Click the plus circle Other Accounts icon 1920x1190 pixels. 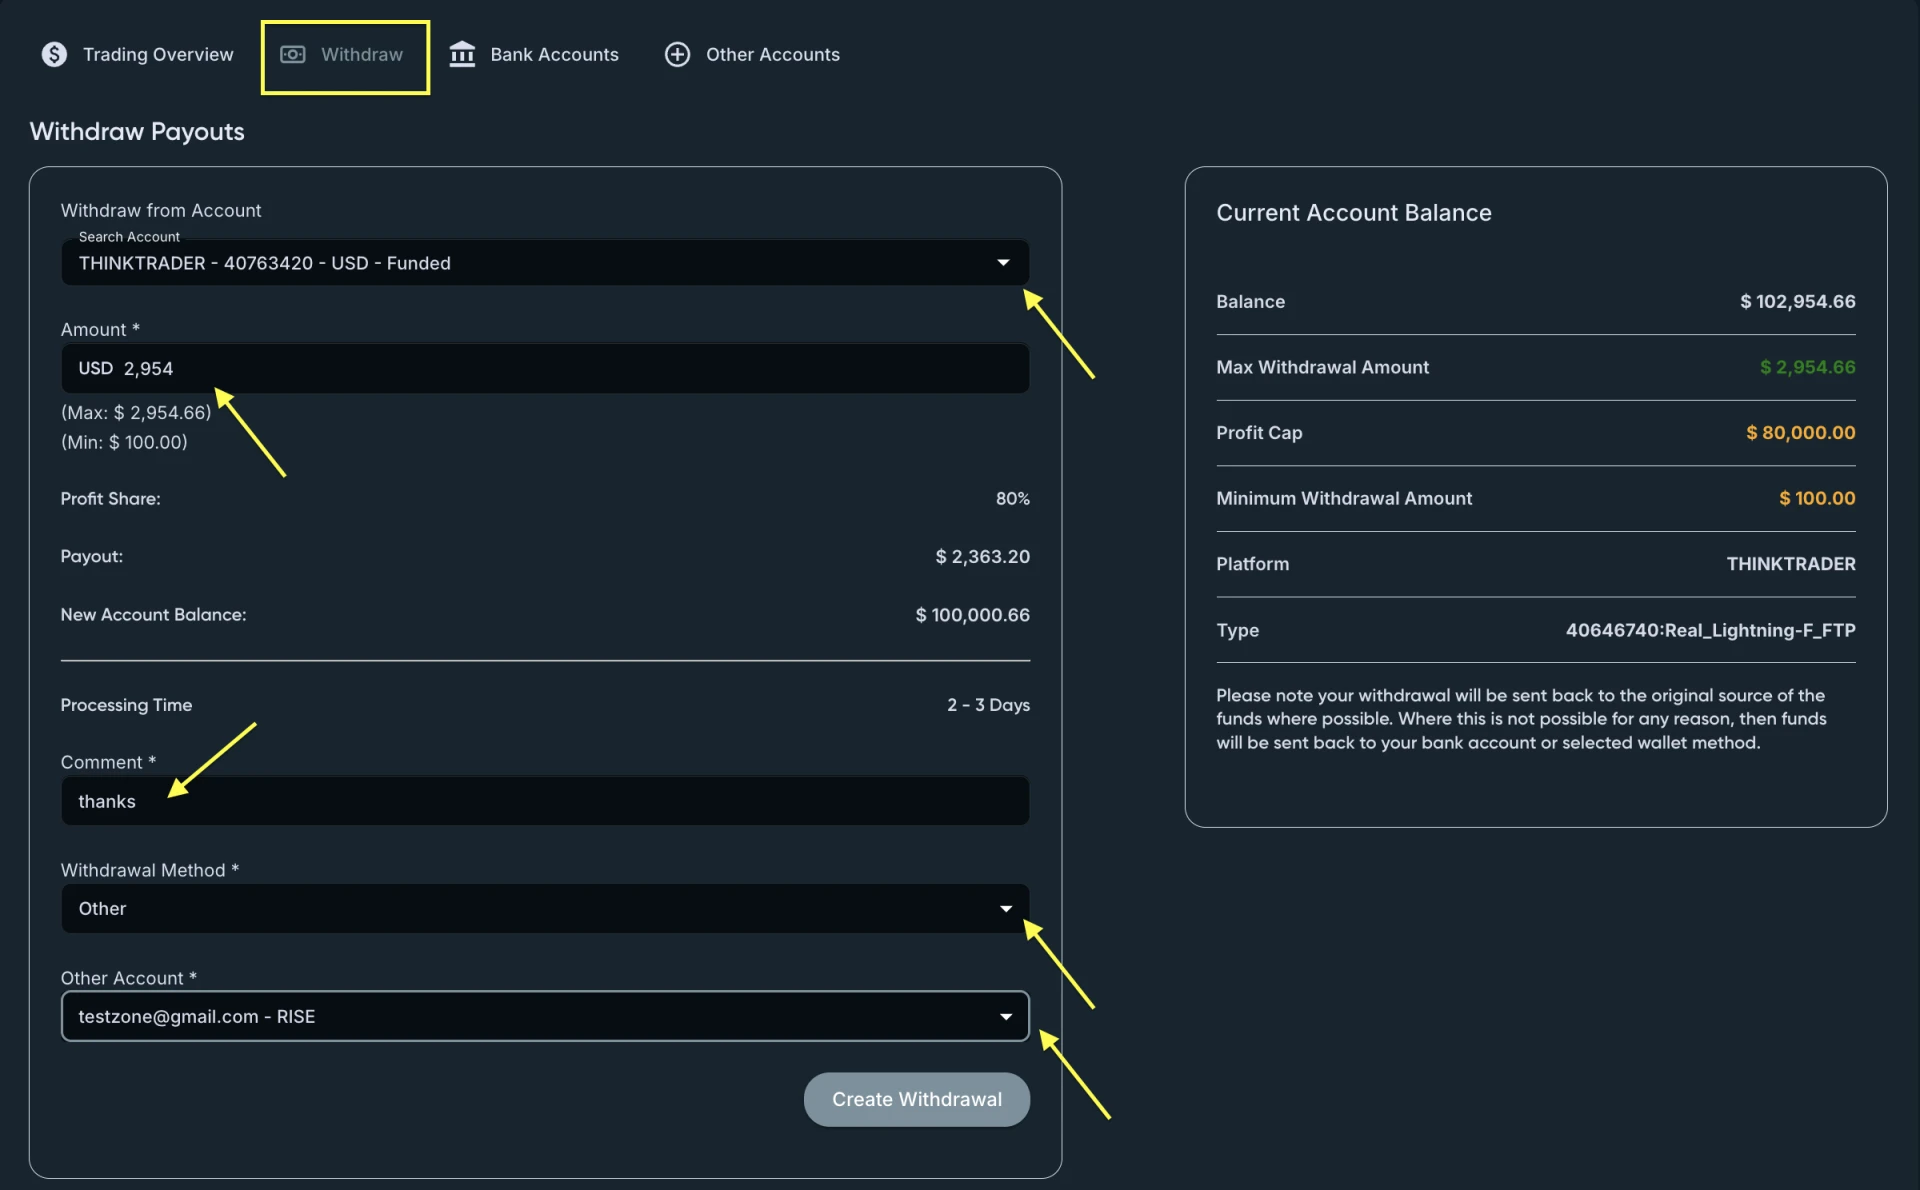point(677,54)
